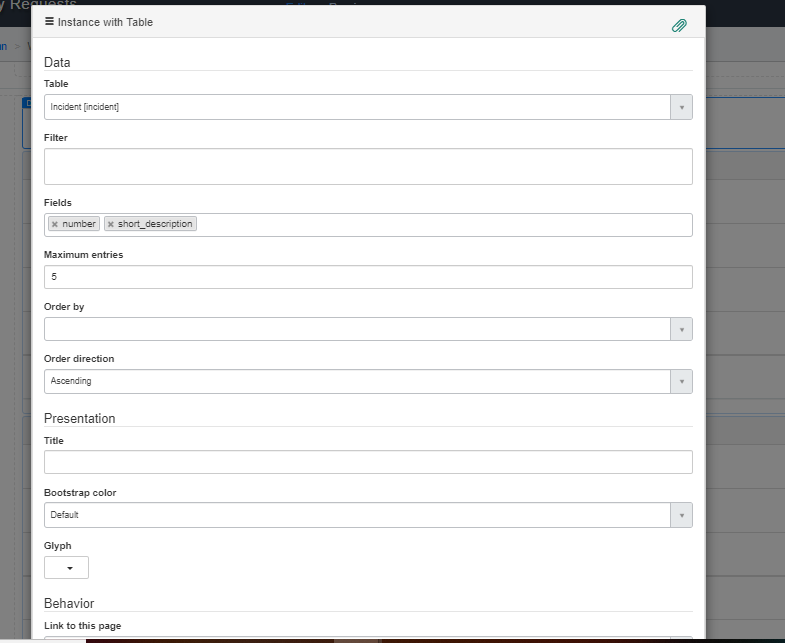Select the "short_description" tag label

coord(155,224)
